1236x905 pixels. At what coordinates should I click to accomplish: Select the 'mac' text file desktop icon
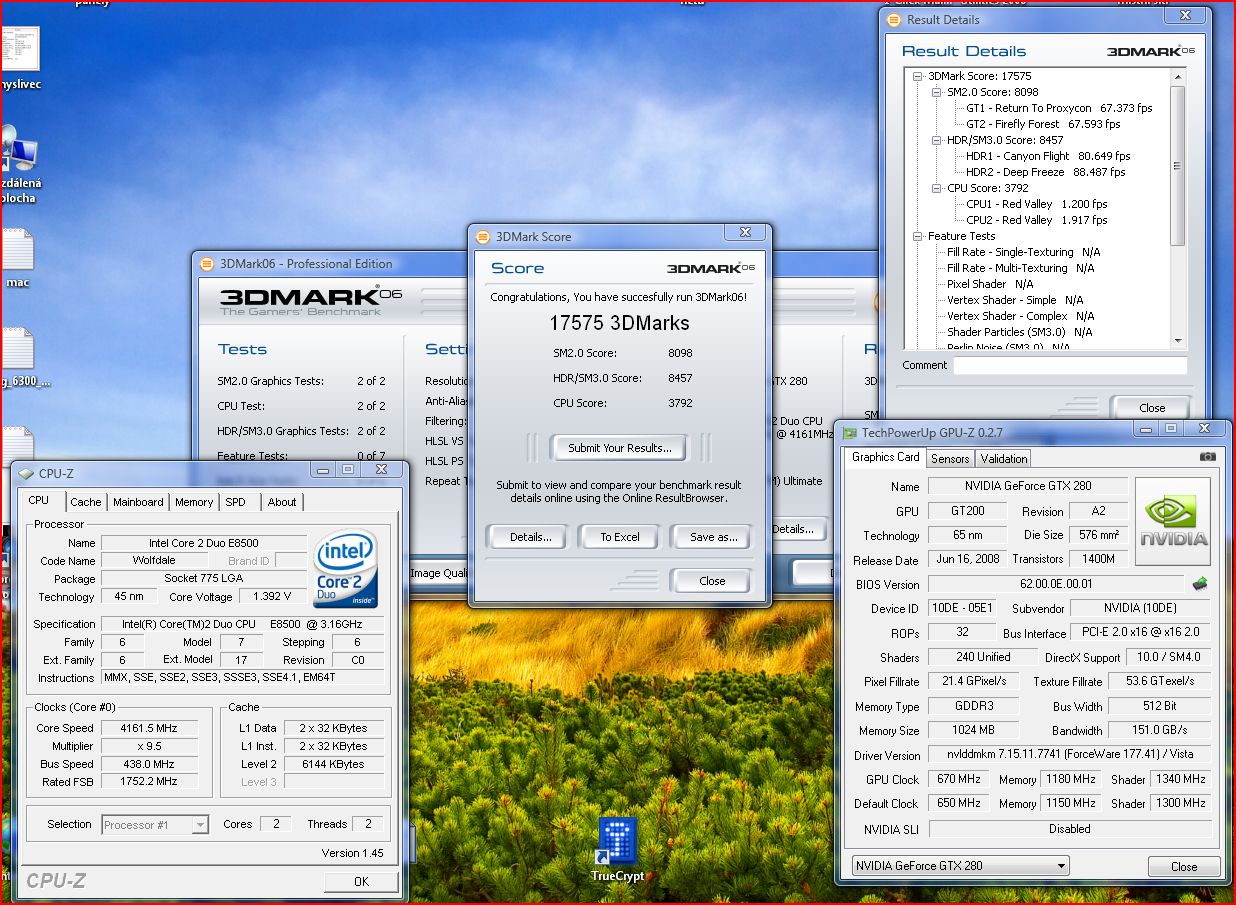tap(17, 250)
